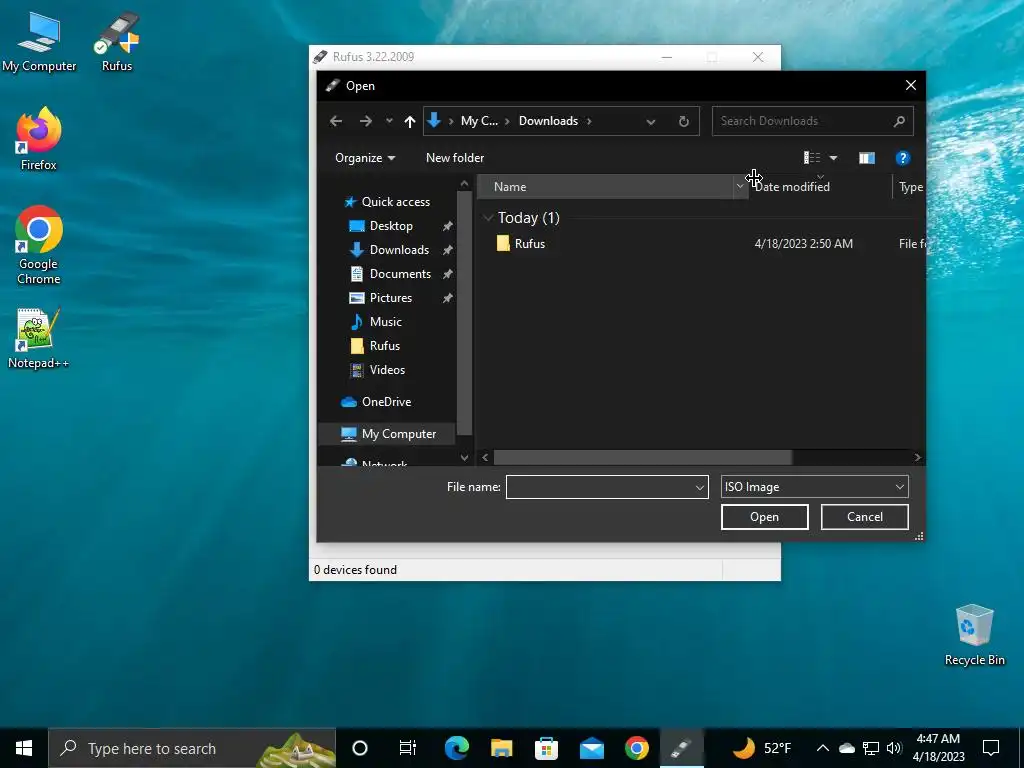Sort by Date modified column
The height and width of the screenshot is (768, 1024).
[x=820, y=187]
